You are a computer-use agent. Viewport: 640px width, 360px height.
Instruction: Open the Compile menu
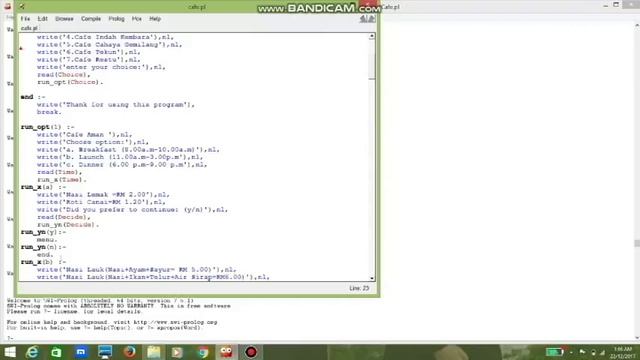[91, 19]
